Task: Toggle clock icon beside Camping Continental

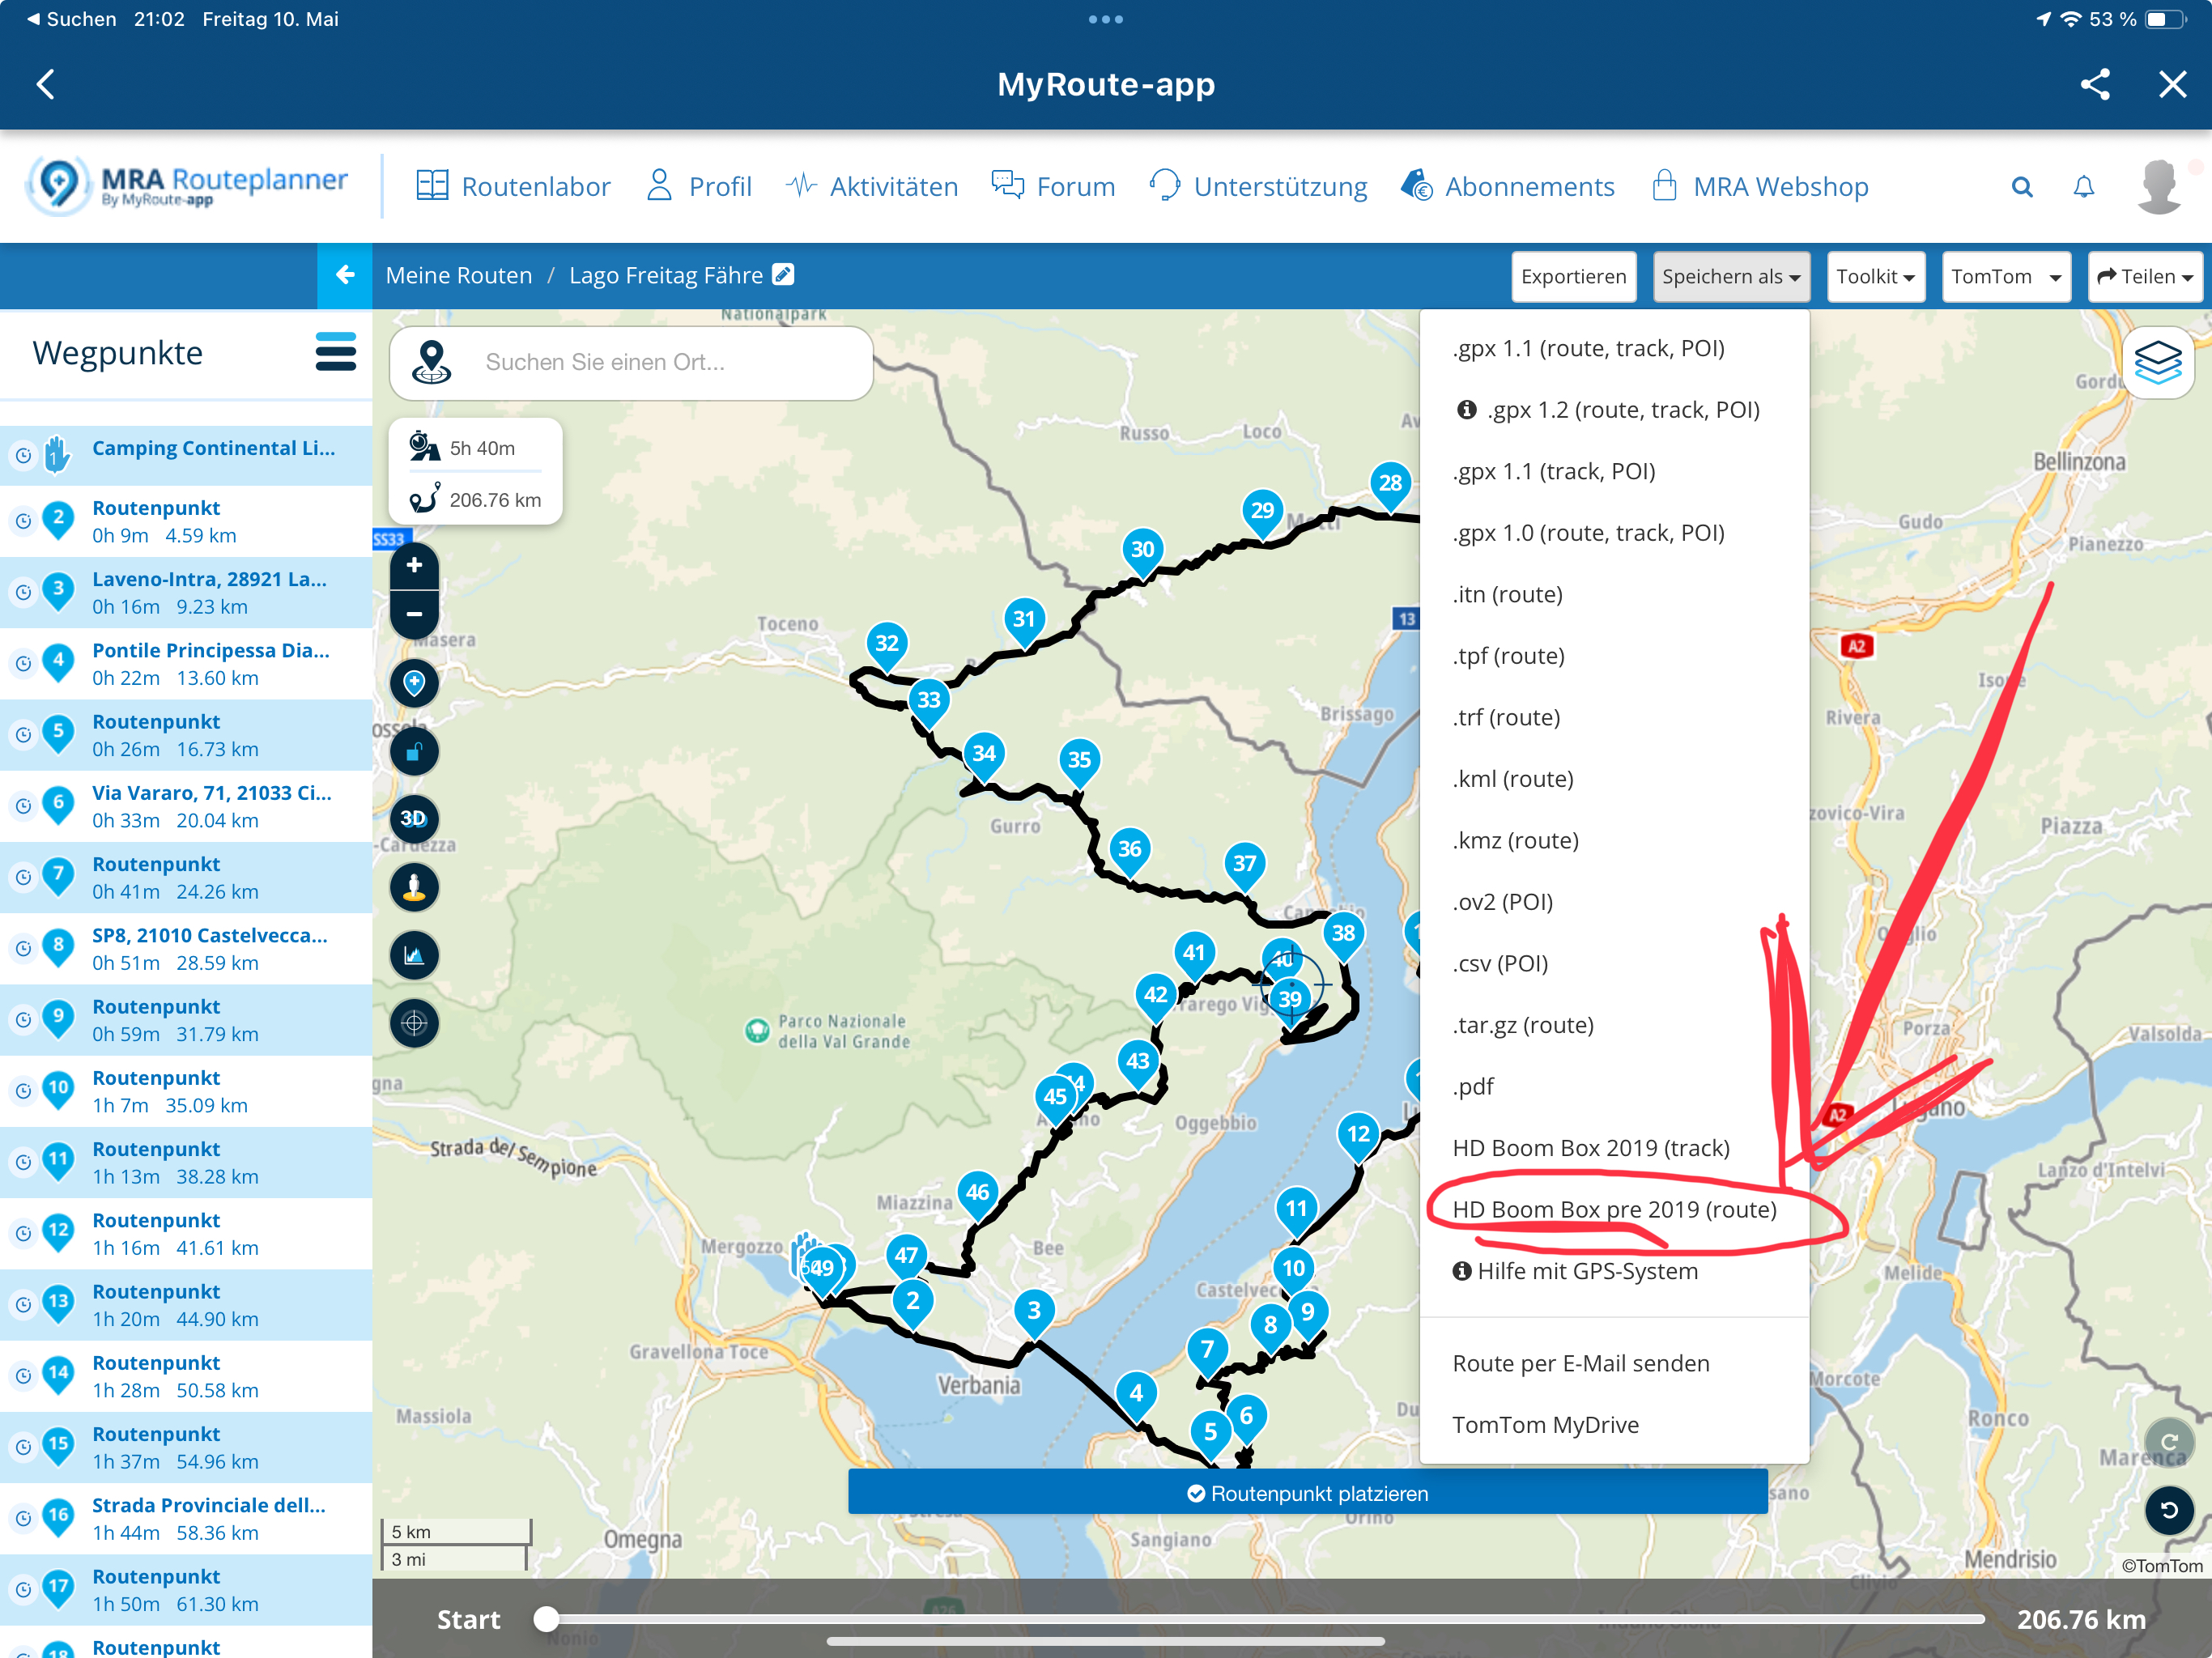Action: coord(22,455)
